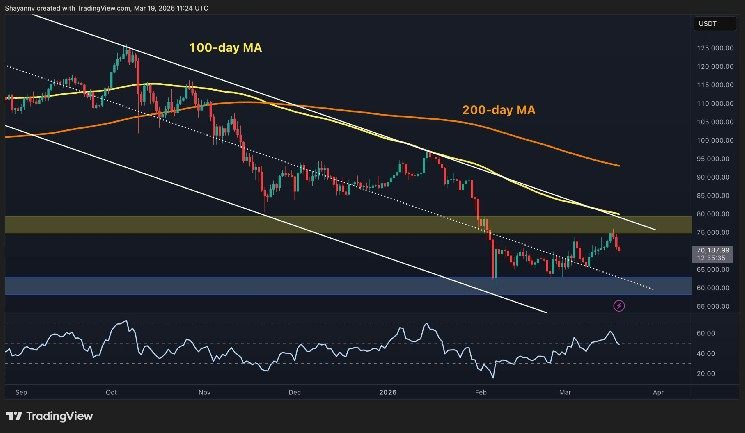Screen dimensions: 745x433
Task: Click the Dec label on time axis
Action: 295,394
